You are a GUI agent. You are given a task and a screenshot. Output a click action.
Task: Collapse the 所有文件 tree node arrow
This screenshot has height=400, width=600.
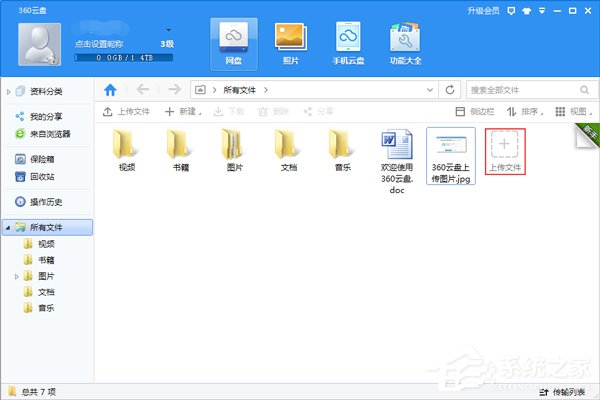coord(8,227)
